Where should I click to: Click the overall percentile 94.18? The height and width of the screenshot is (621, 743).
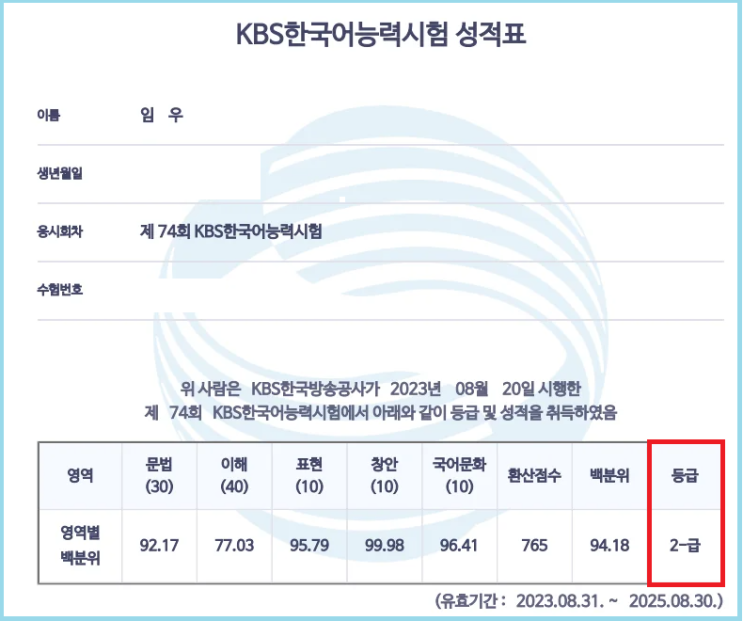(x=610, y=546)
